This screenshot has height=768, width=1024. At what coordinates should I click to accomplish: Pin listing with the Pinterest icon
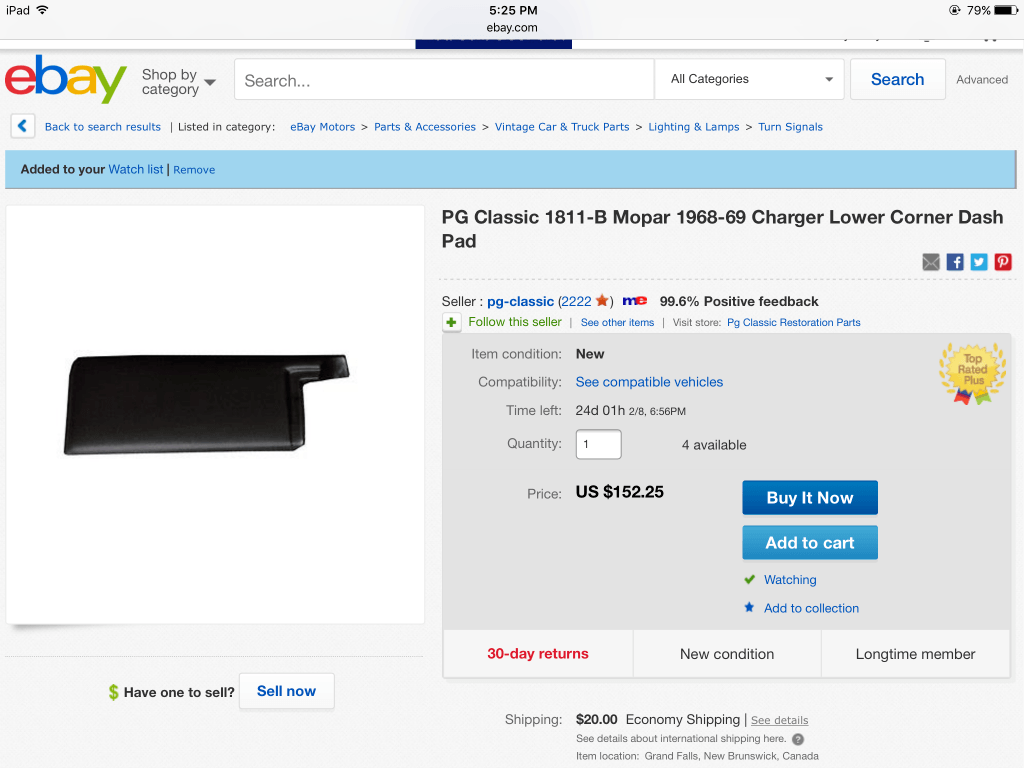pos(1003,262)
